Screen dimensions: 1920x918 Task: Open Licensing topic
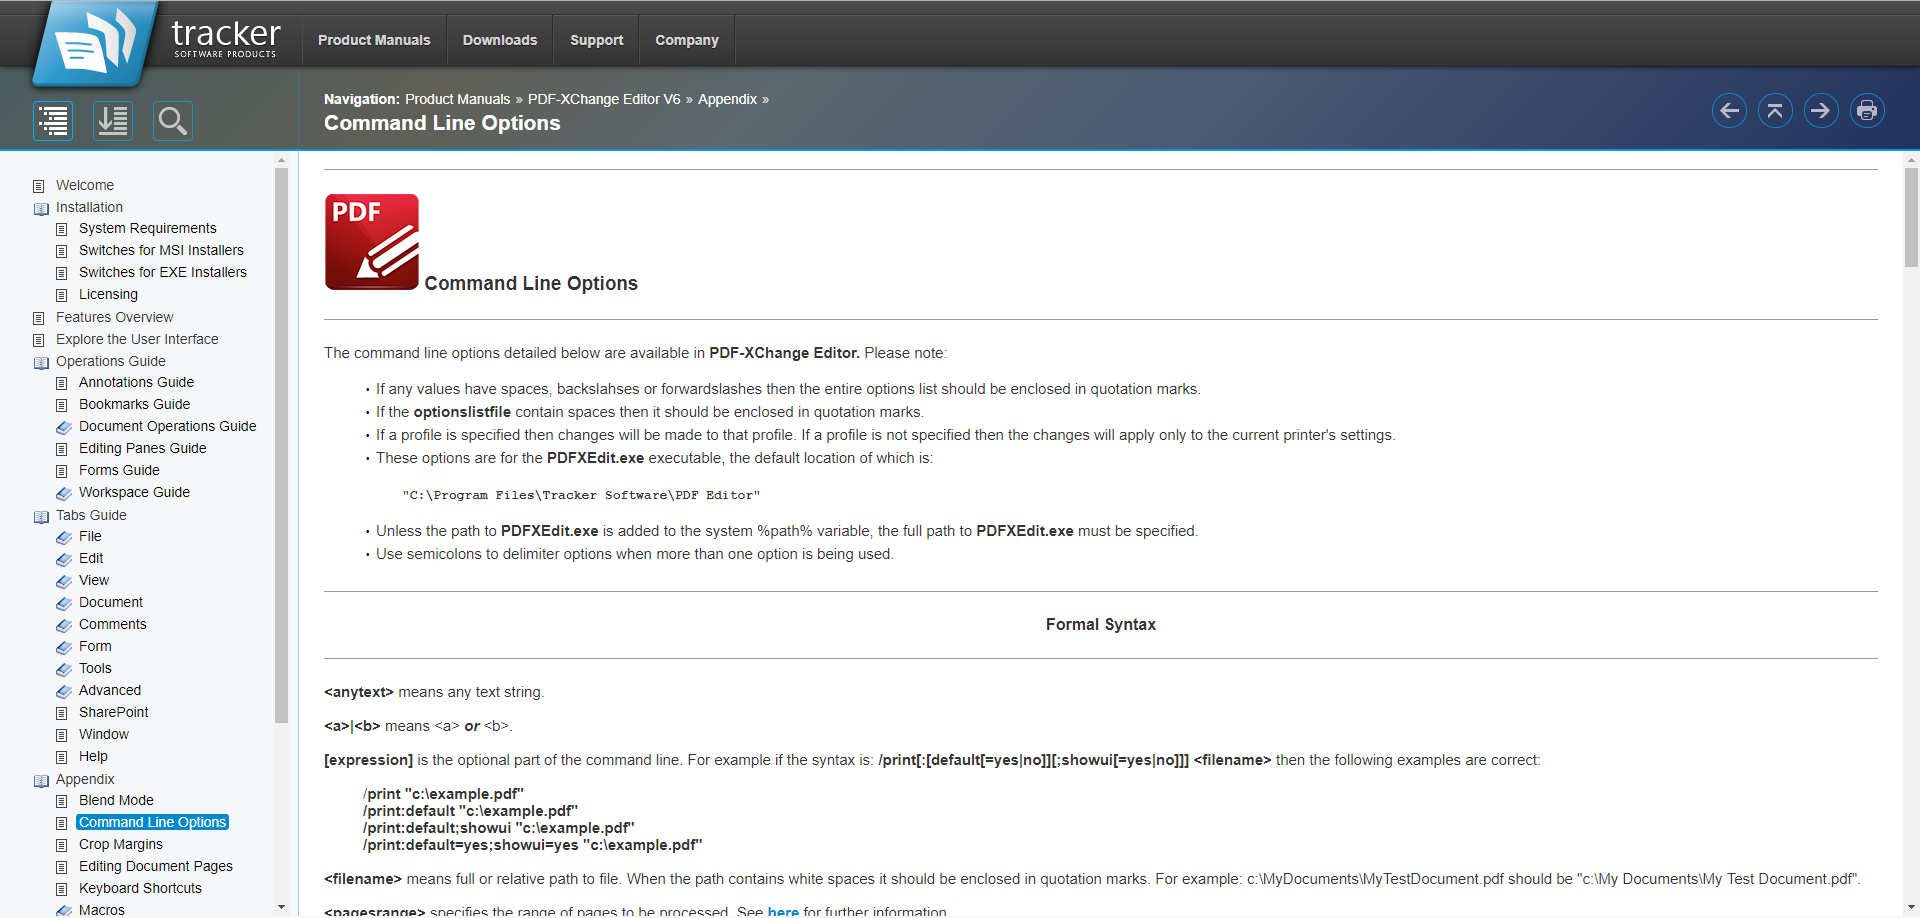tap(108, 294)
